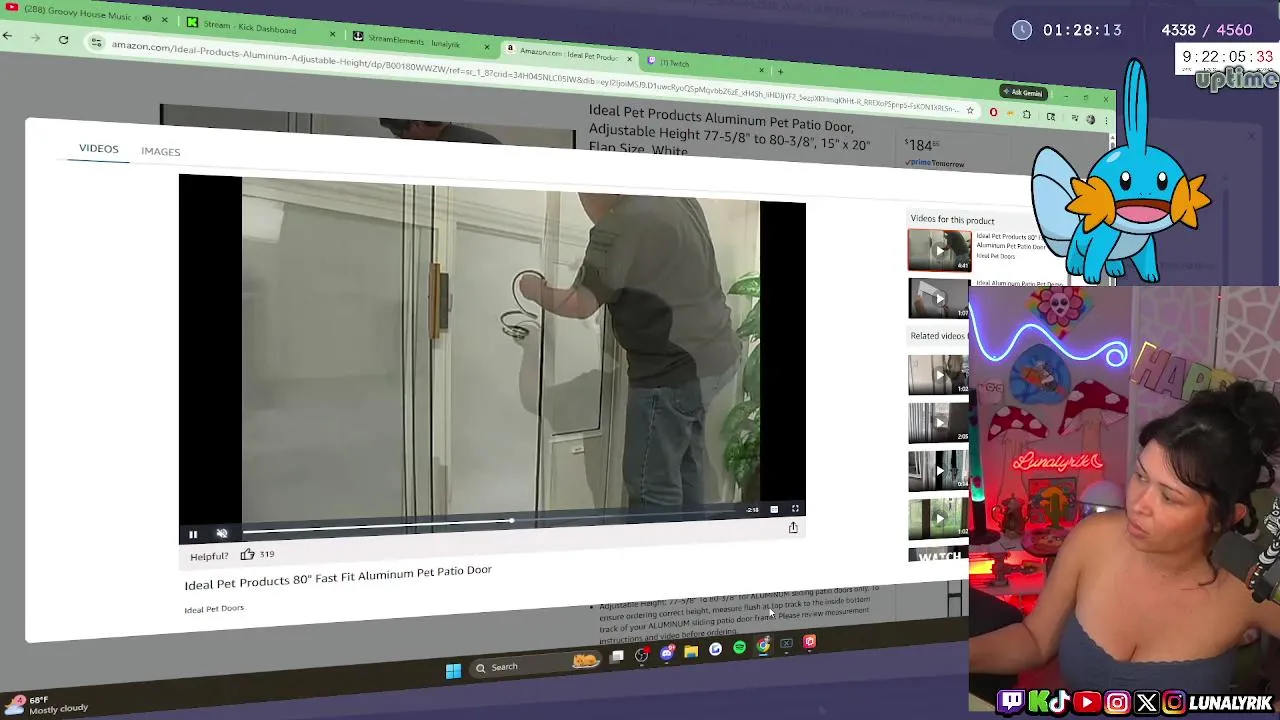This screenshot has width=1280, height=720.
Task: Open Windows Start menu
Action: pos(453,670)
